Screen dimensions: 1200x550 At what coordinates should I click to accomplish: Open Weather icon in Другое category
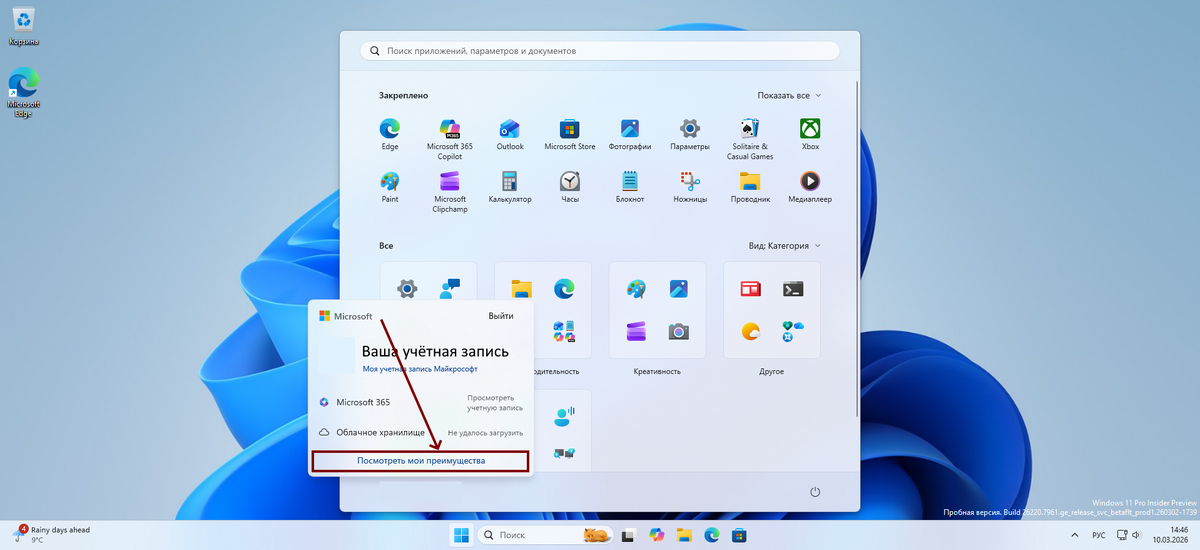[751, 331]
